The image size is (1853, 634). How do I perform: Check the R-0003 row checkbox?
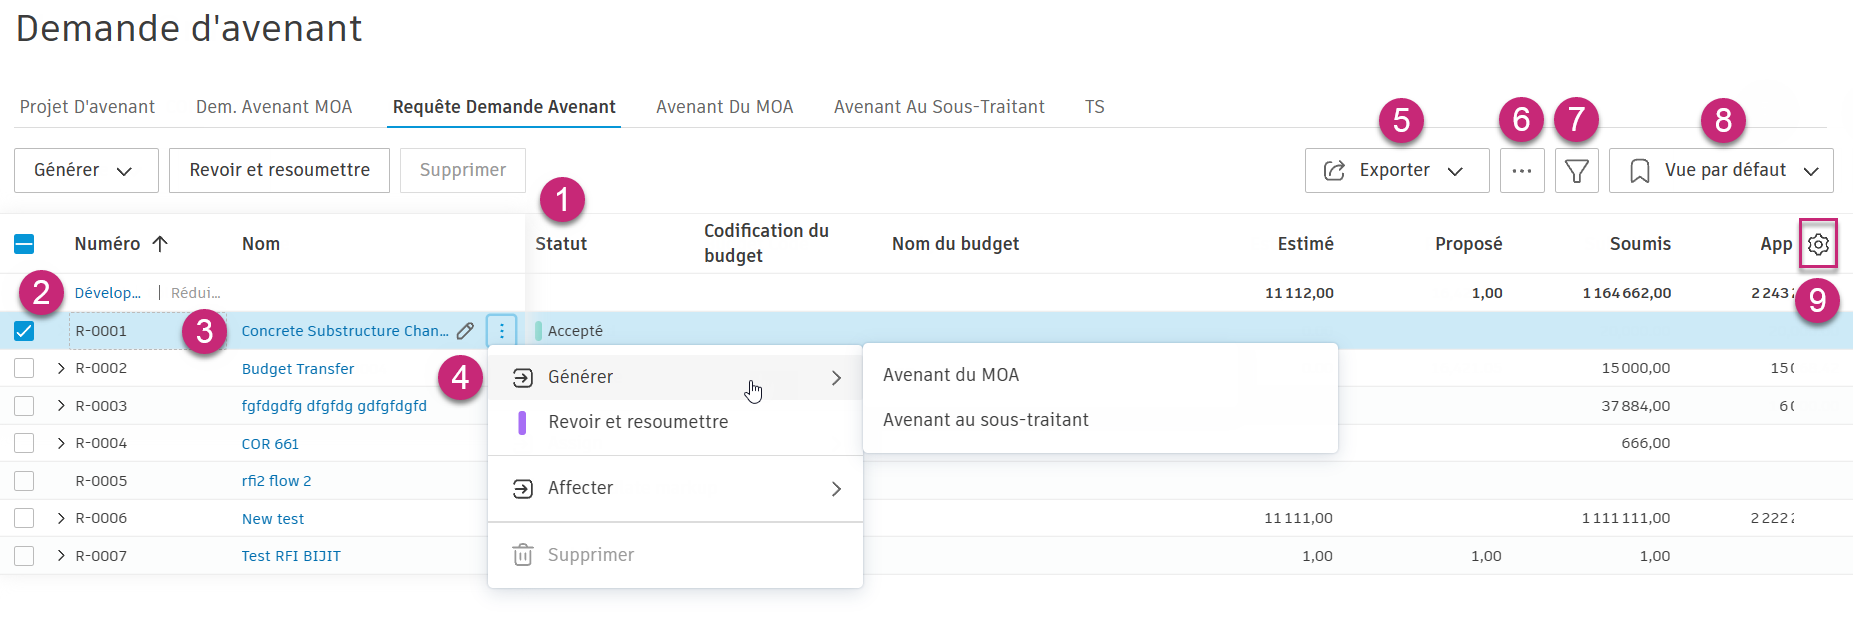[x=24, y=406]
